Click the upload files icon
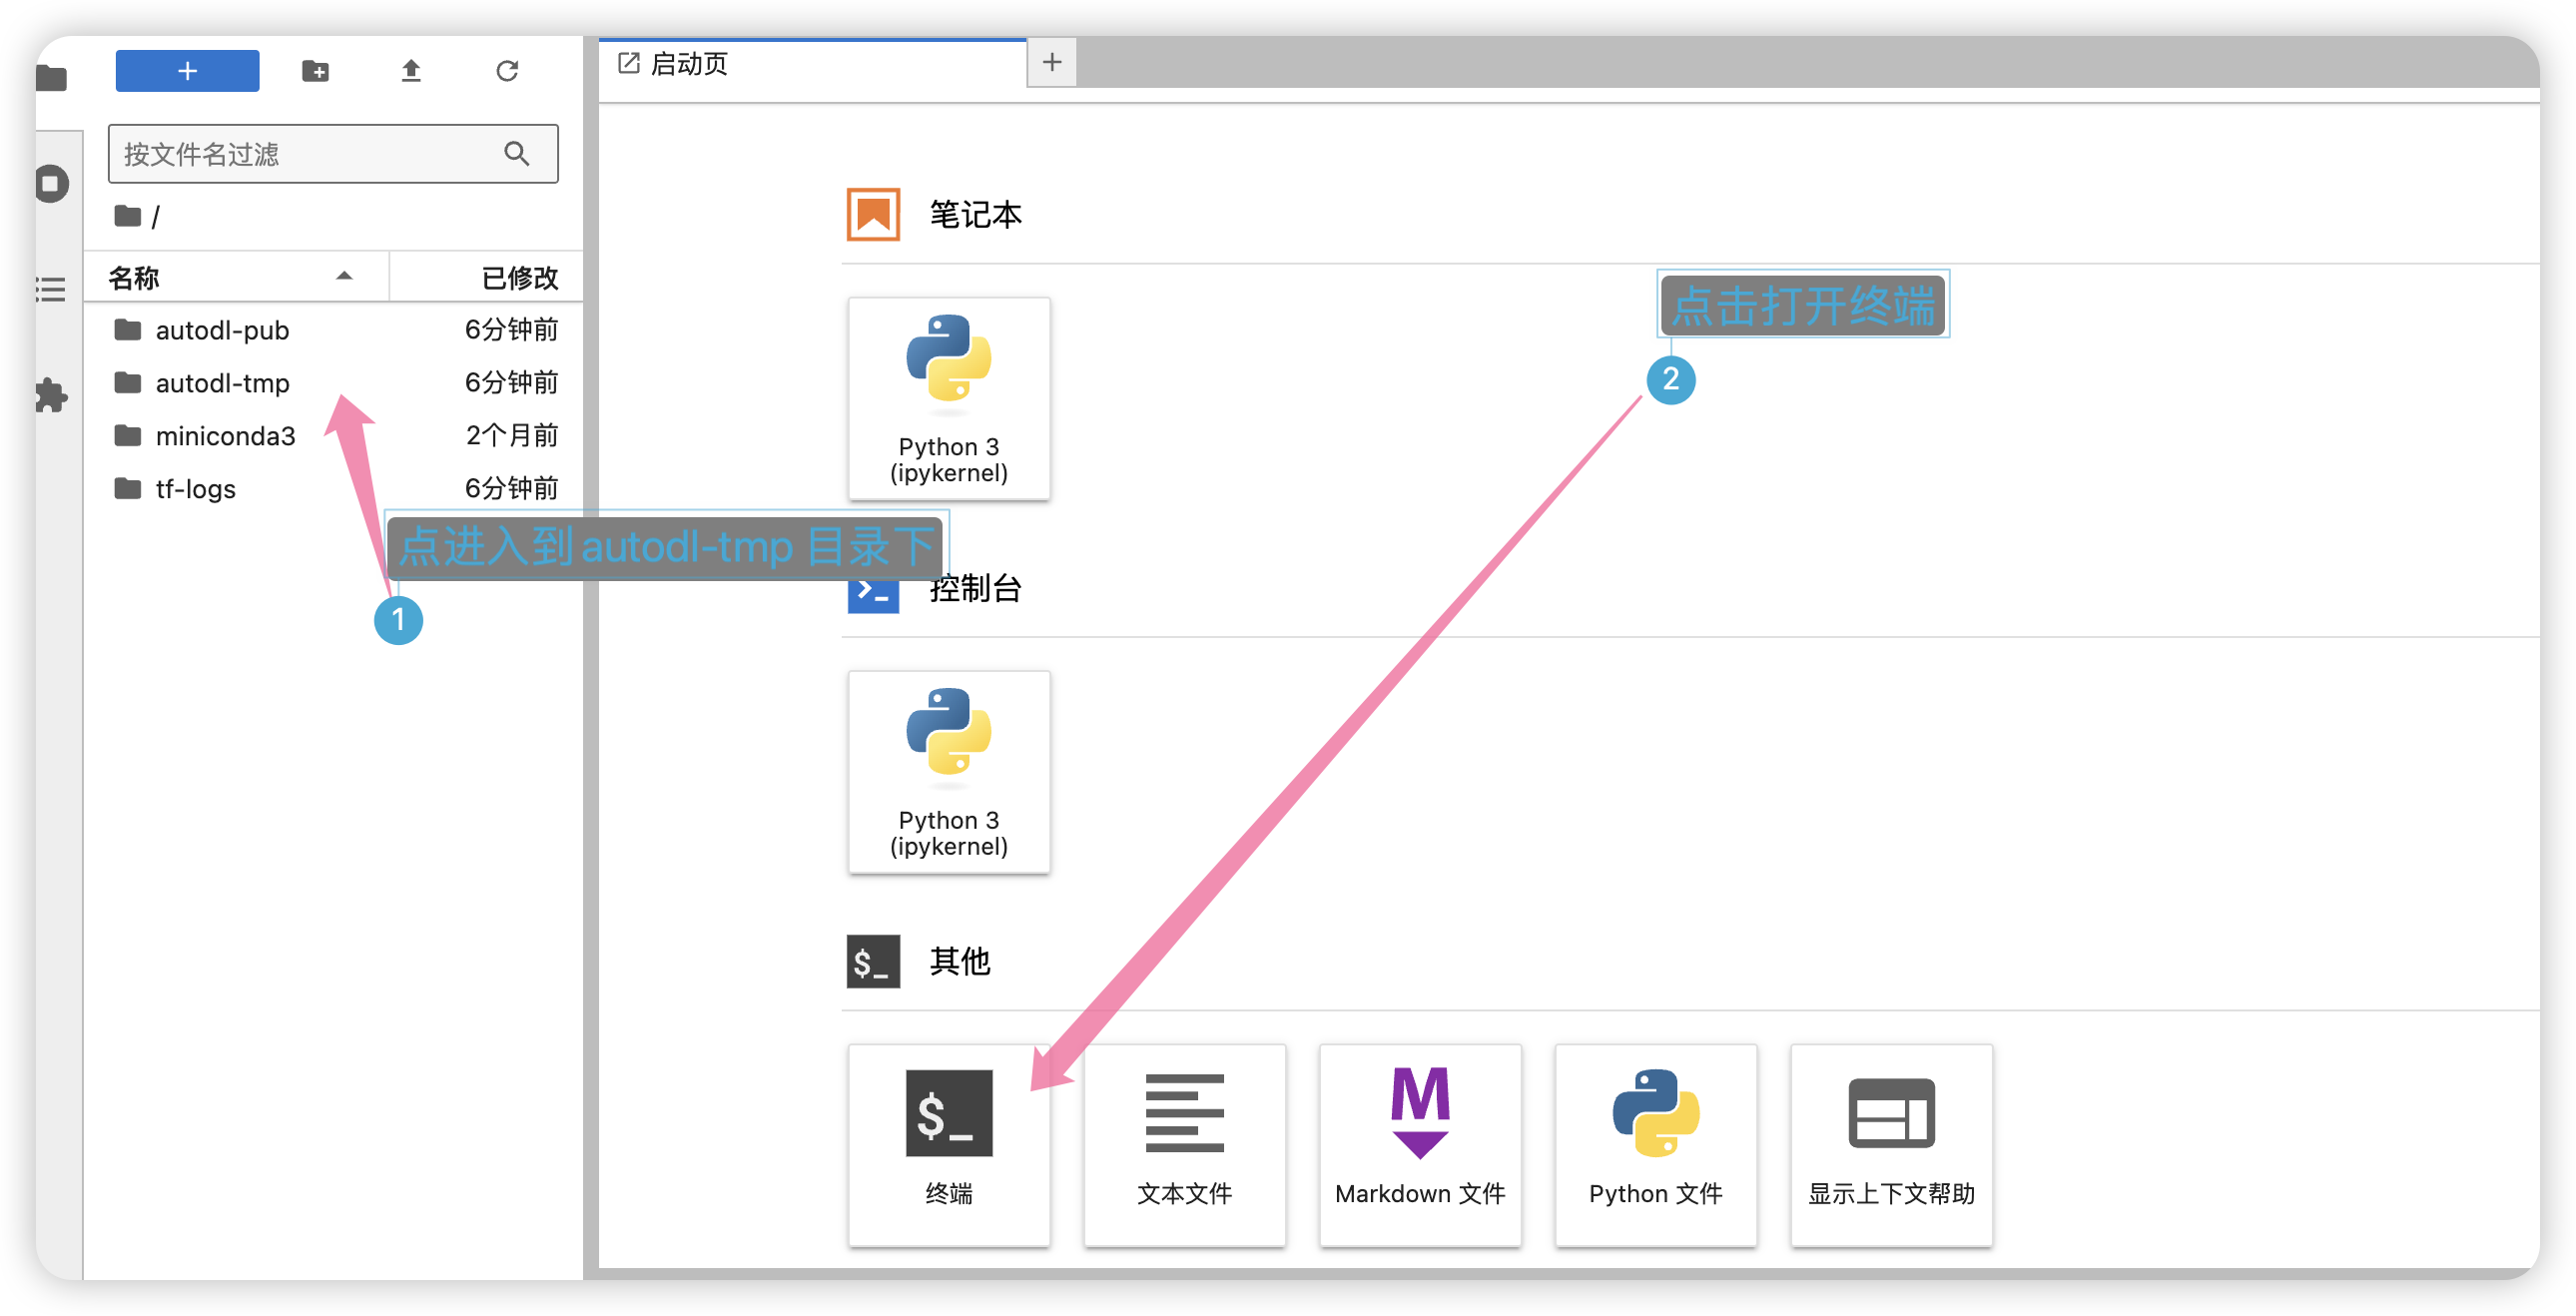The height and width of the screenshot is (1316, 2576). click(x=411, y=71)
